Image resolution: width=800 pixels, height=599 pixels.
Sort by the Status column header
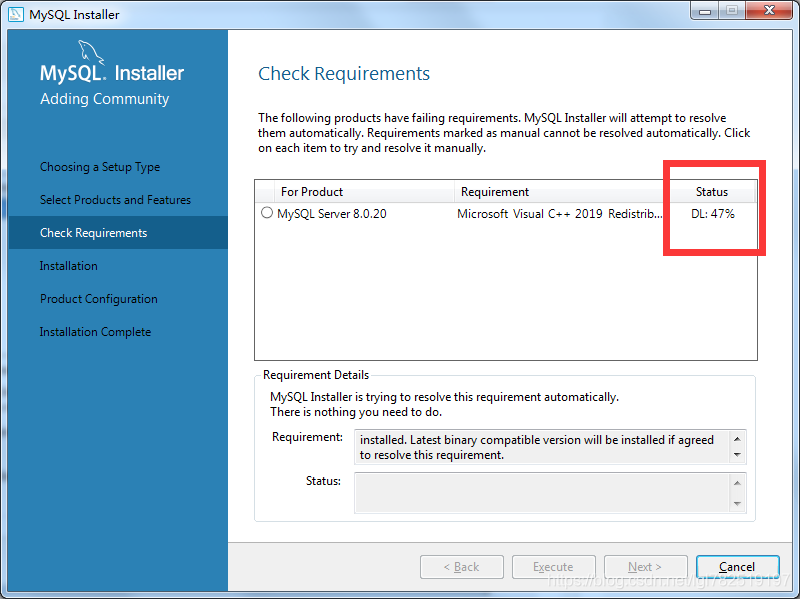pyautogui.click(x=712, y=192)
